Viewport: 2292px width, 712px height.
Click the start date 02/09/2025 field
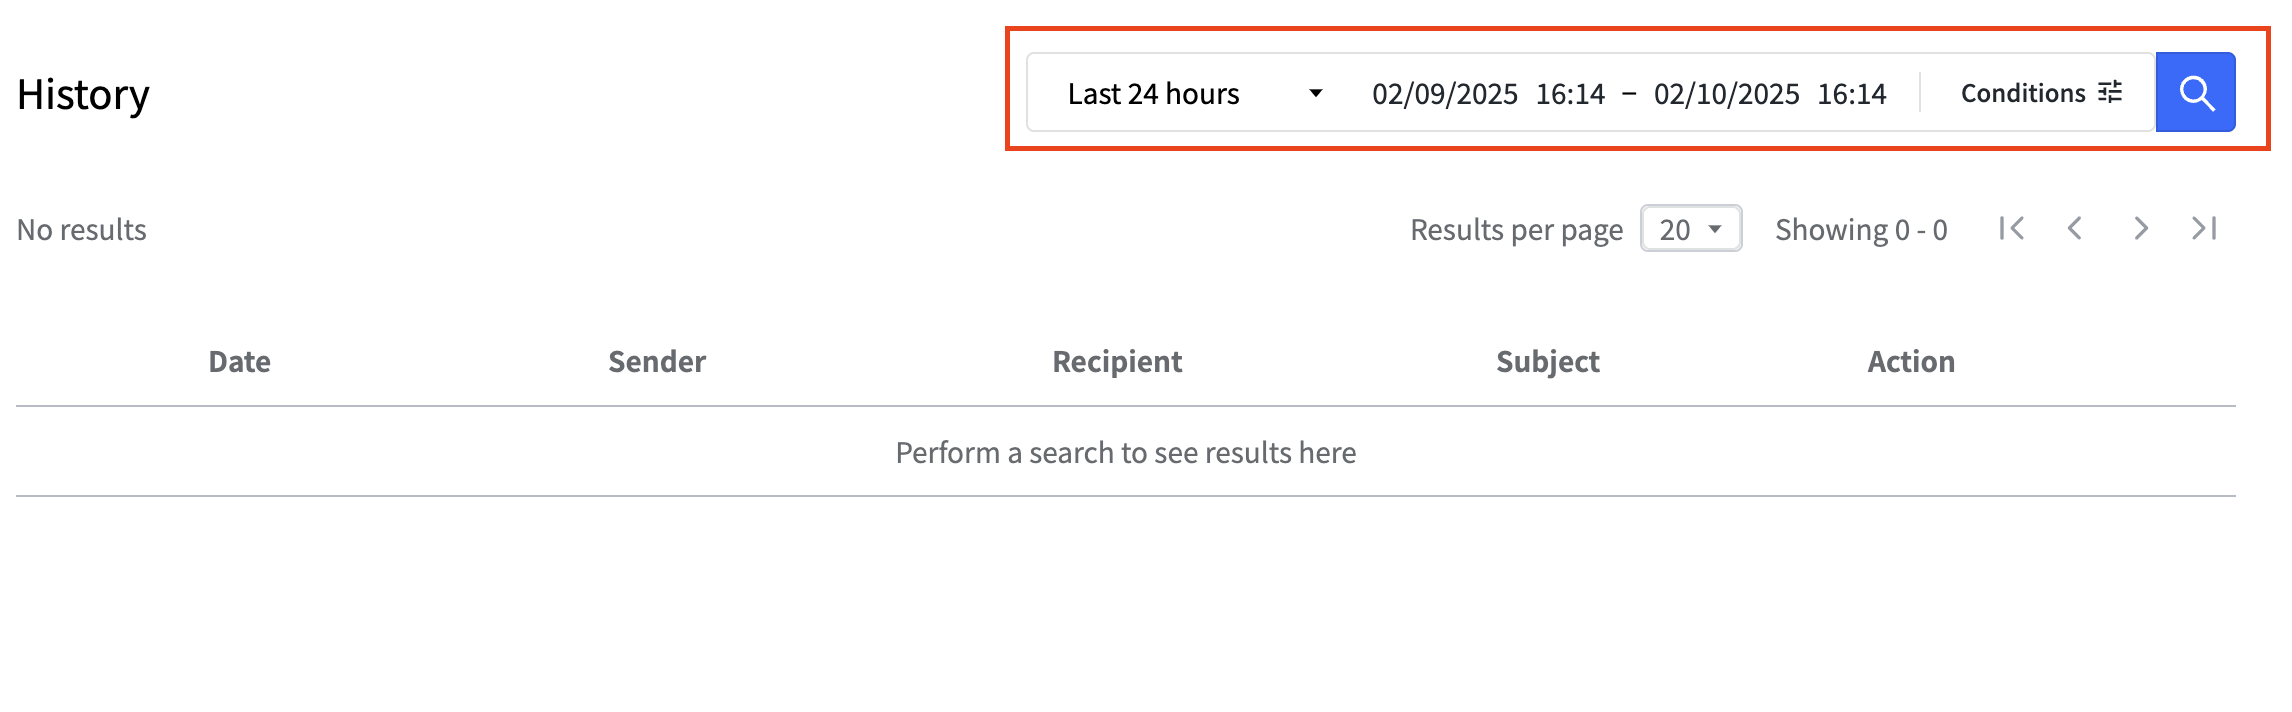(1444, 94)
